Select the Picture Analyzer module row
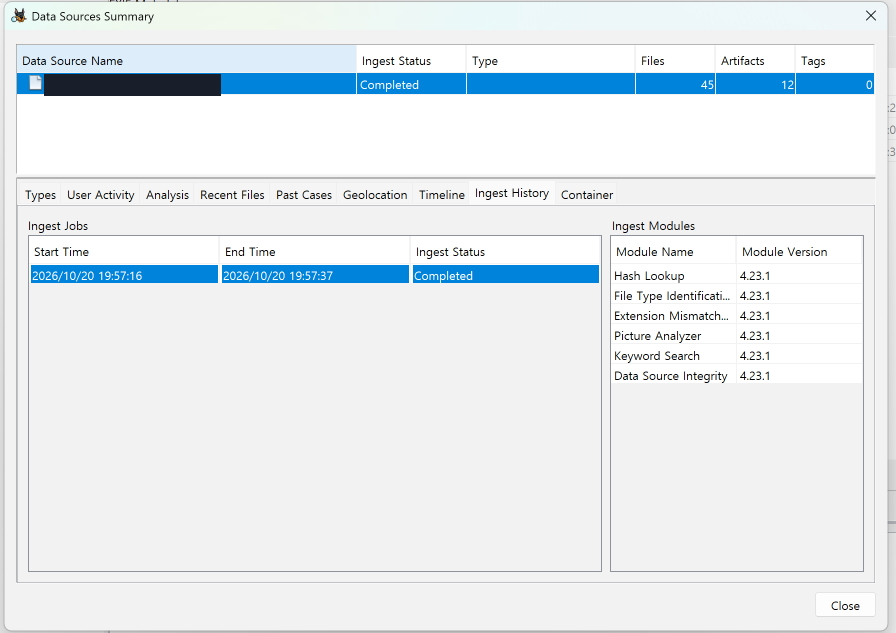The image size is (896, 633). (737, 335)
